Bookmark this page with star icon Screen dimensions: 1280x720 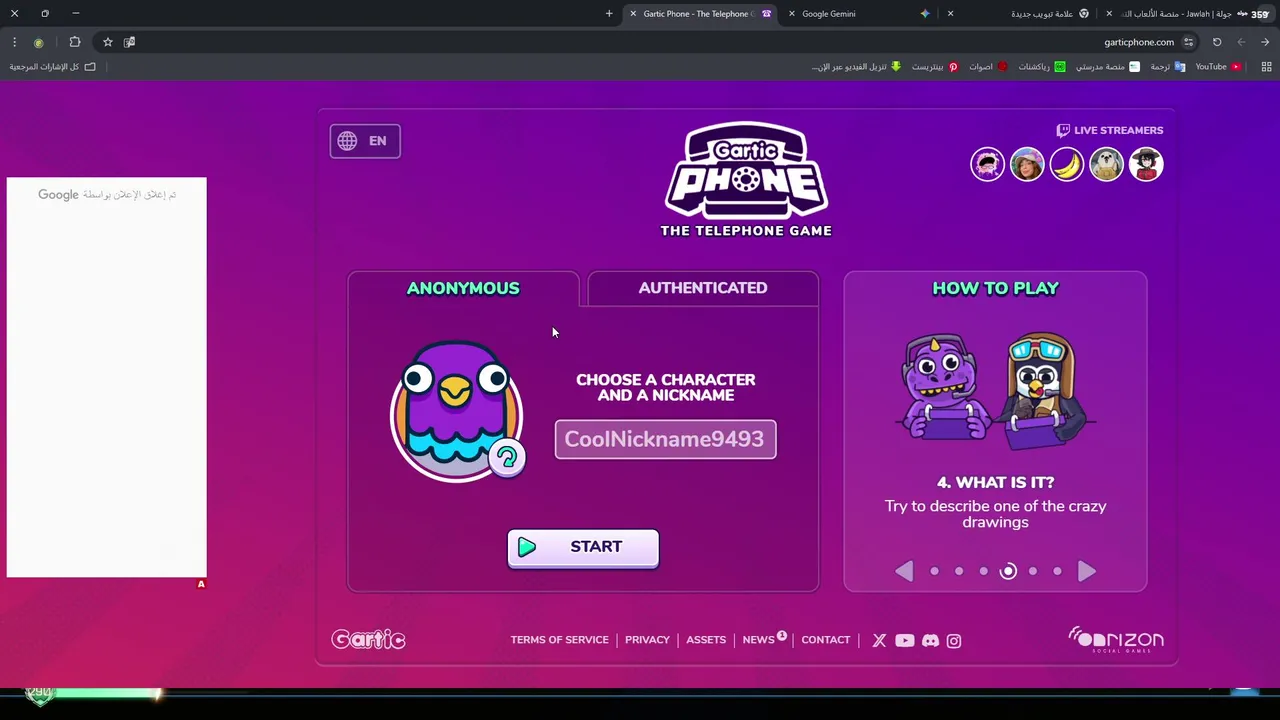[x=108, y=42]
